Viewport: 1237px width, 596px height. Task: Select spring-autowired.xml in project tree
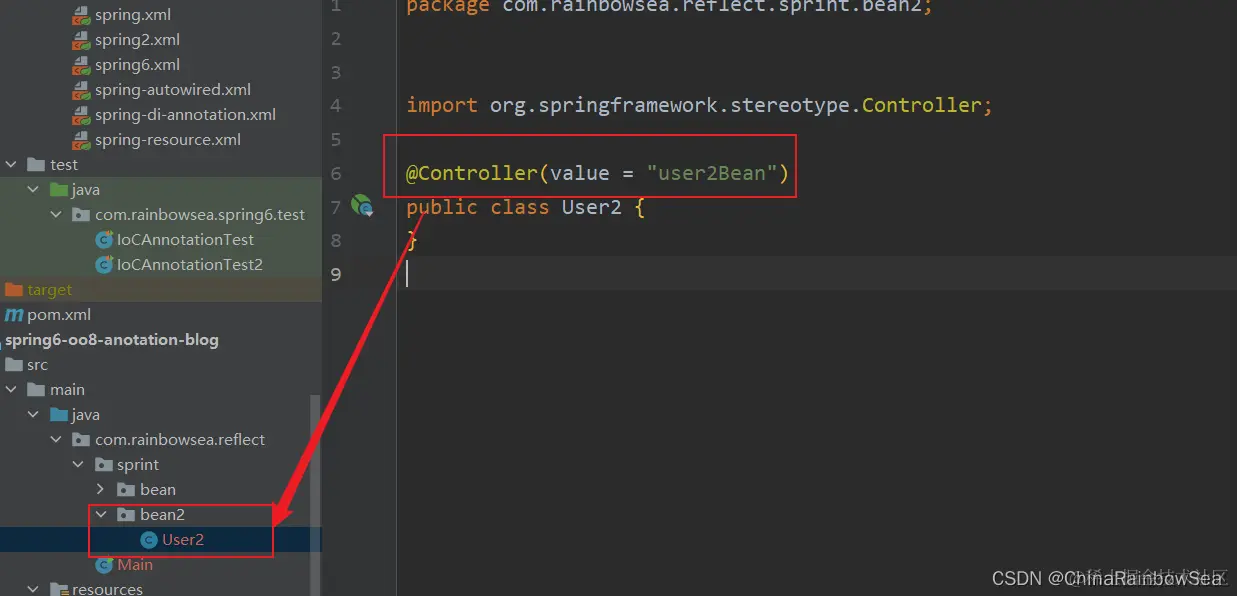[x=173, y=90]
